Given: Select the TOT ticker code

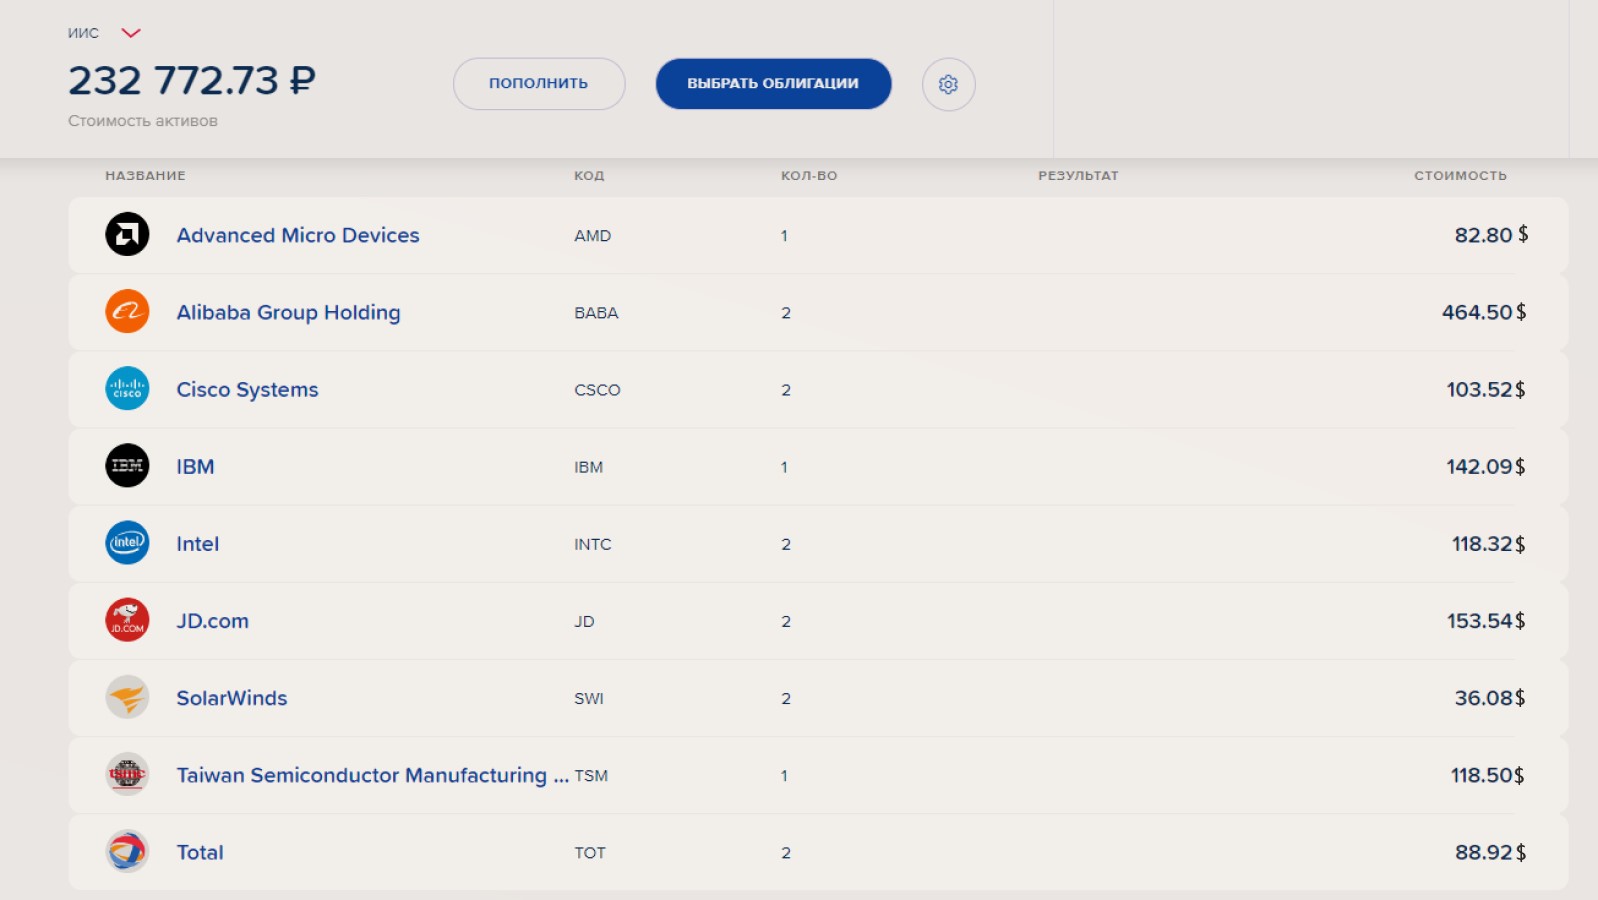Looking at the screenshot, I should tap(590, 853).
